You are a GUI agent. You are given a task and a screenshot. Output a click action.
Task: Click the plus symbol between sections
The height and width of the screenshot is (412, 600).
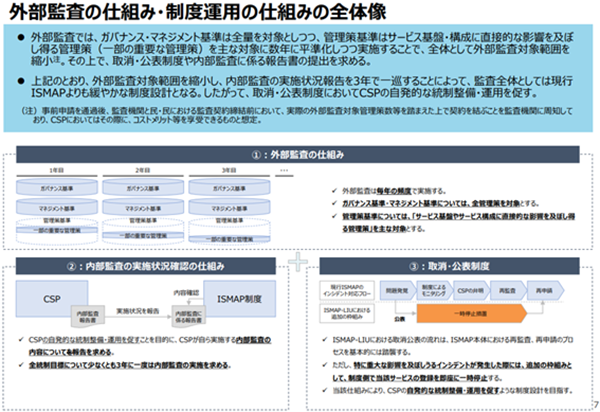tap(298, 262)
